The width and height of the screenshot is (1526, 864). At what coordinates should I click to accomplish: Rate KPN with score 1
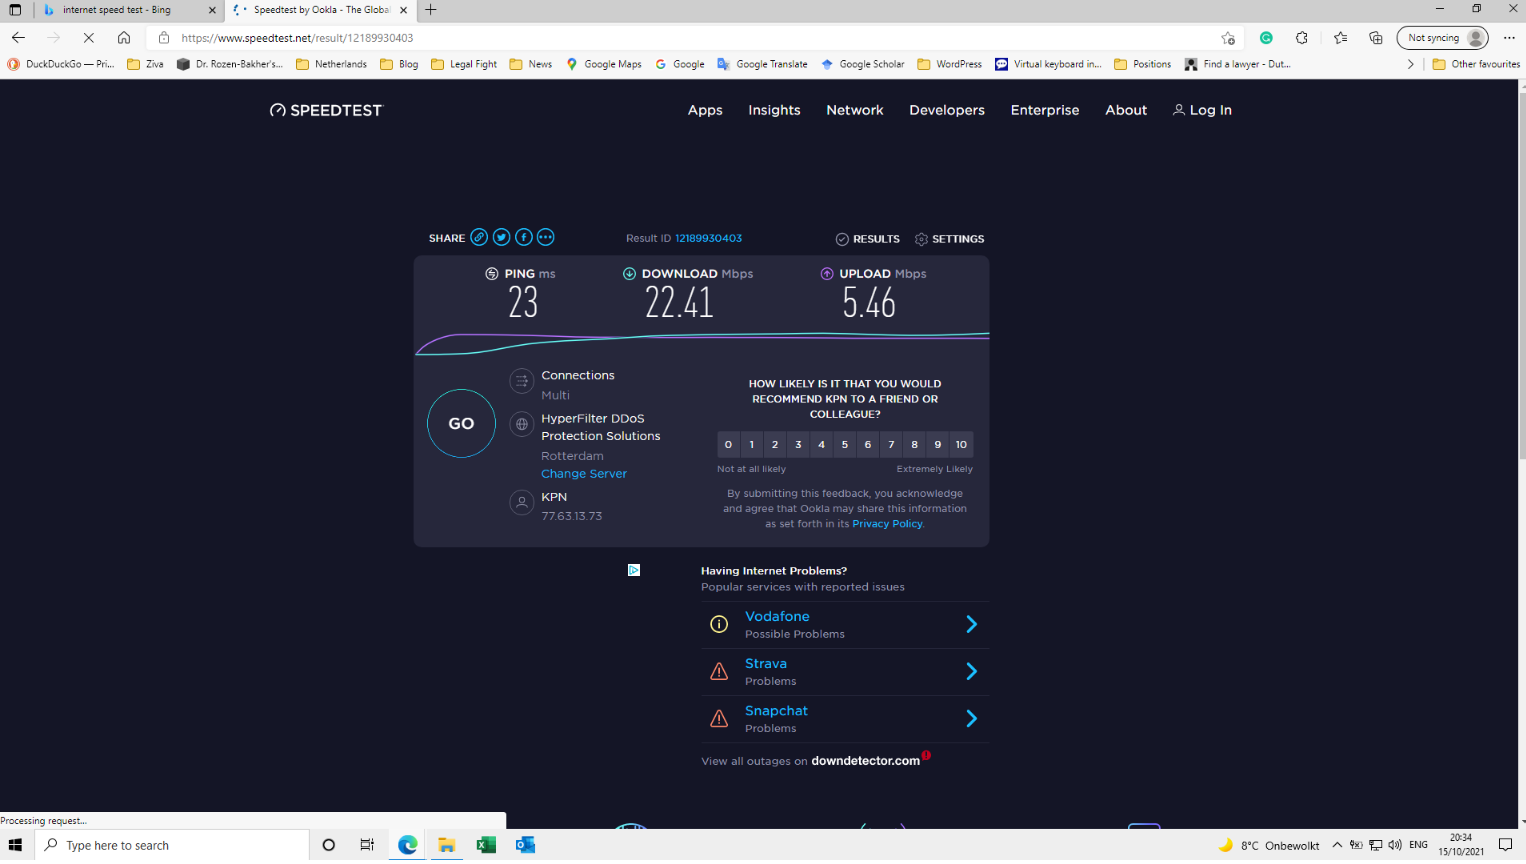click(x=752, y=444)
